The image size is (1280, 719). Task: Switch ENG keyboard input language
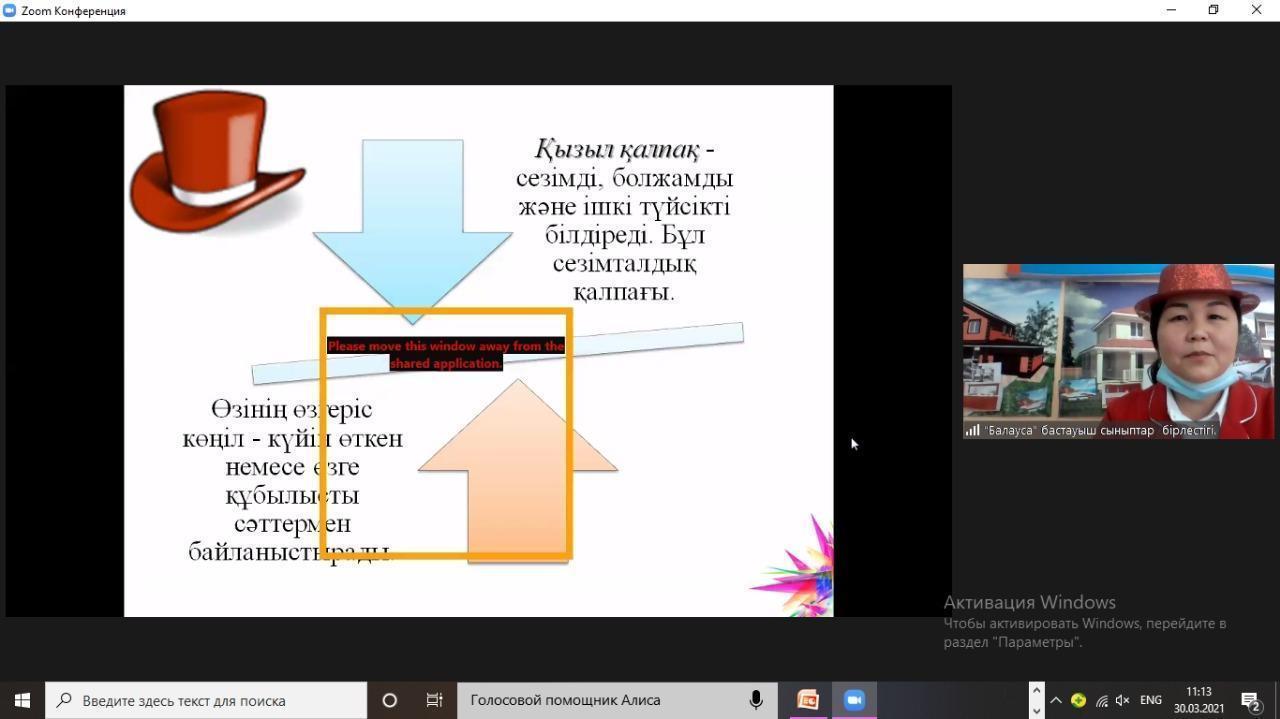coord(1150,700)
